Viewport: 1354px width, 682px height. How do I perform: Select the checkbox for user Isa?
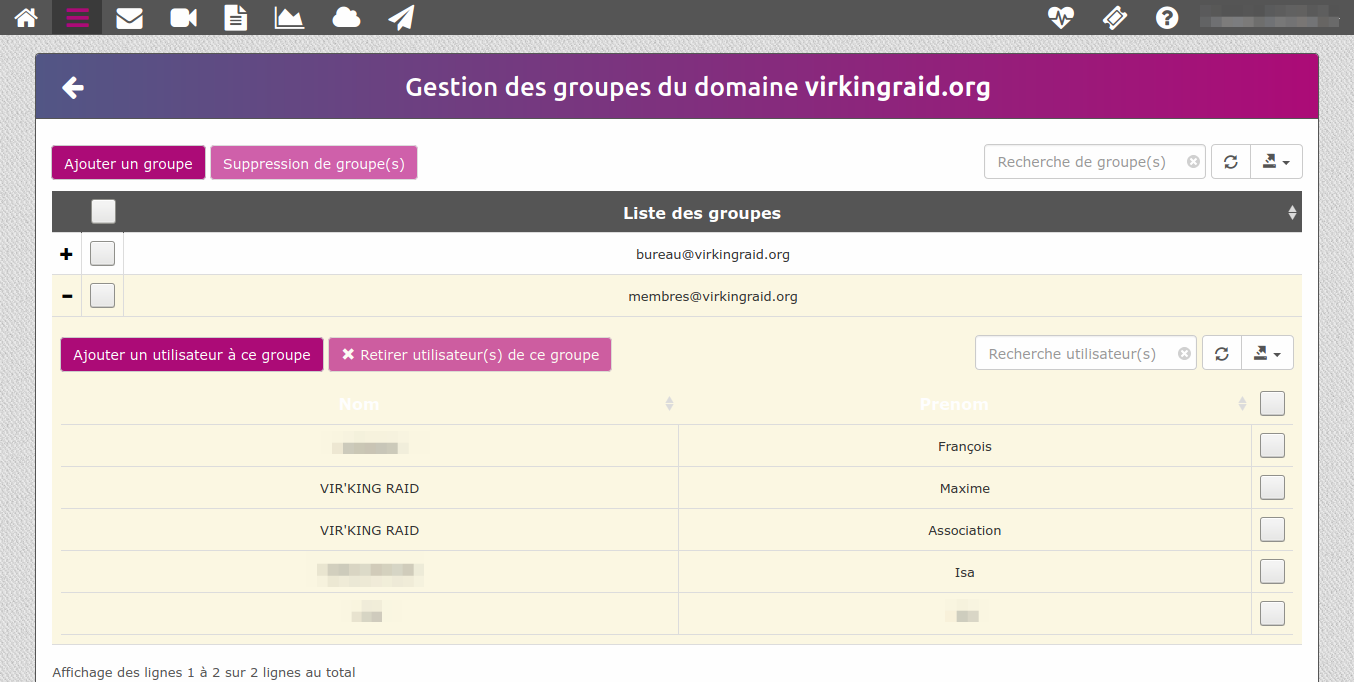(x=1272, y=572)
